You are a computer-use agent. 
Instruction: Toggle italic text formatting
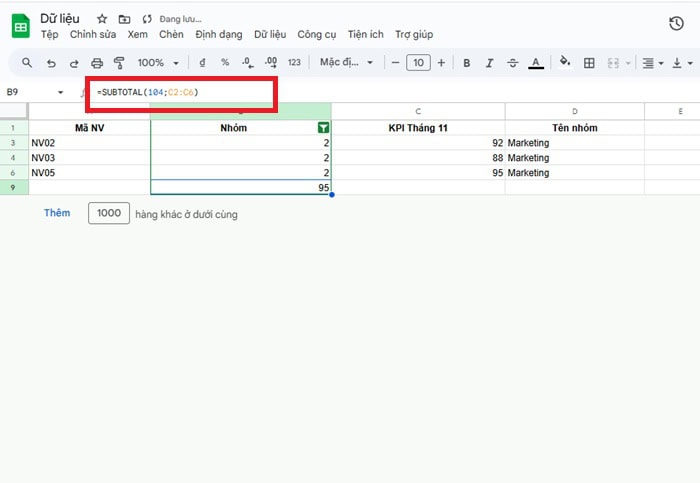tap(491, 63)
